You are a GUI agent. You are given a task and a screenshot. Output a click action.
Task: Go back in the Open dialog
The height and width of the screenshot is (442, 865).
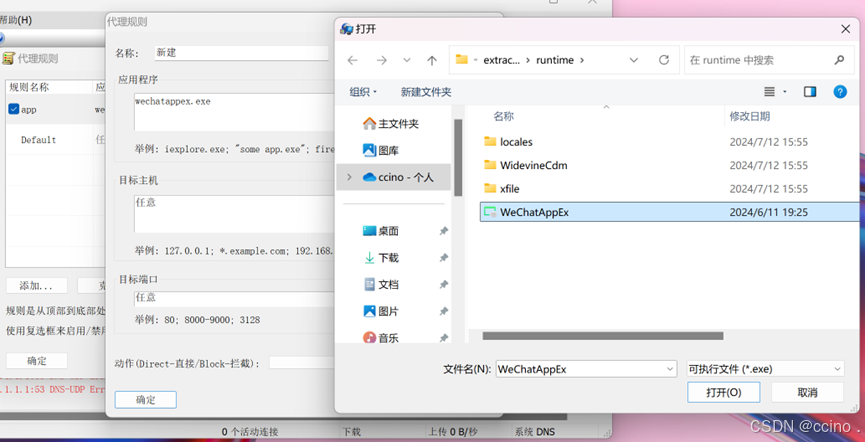(352, 61)
